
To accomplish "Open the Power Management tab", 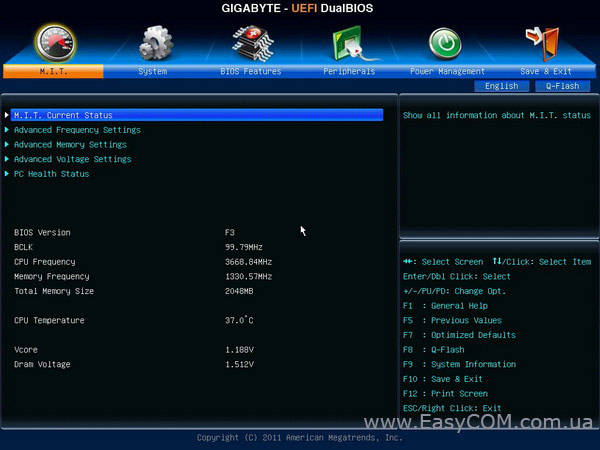I will click(447, 71).
